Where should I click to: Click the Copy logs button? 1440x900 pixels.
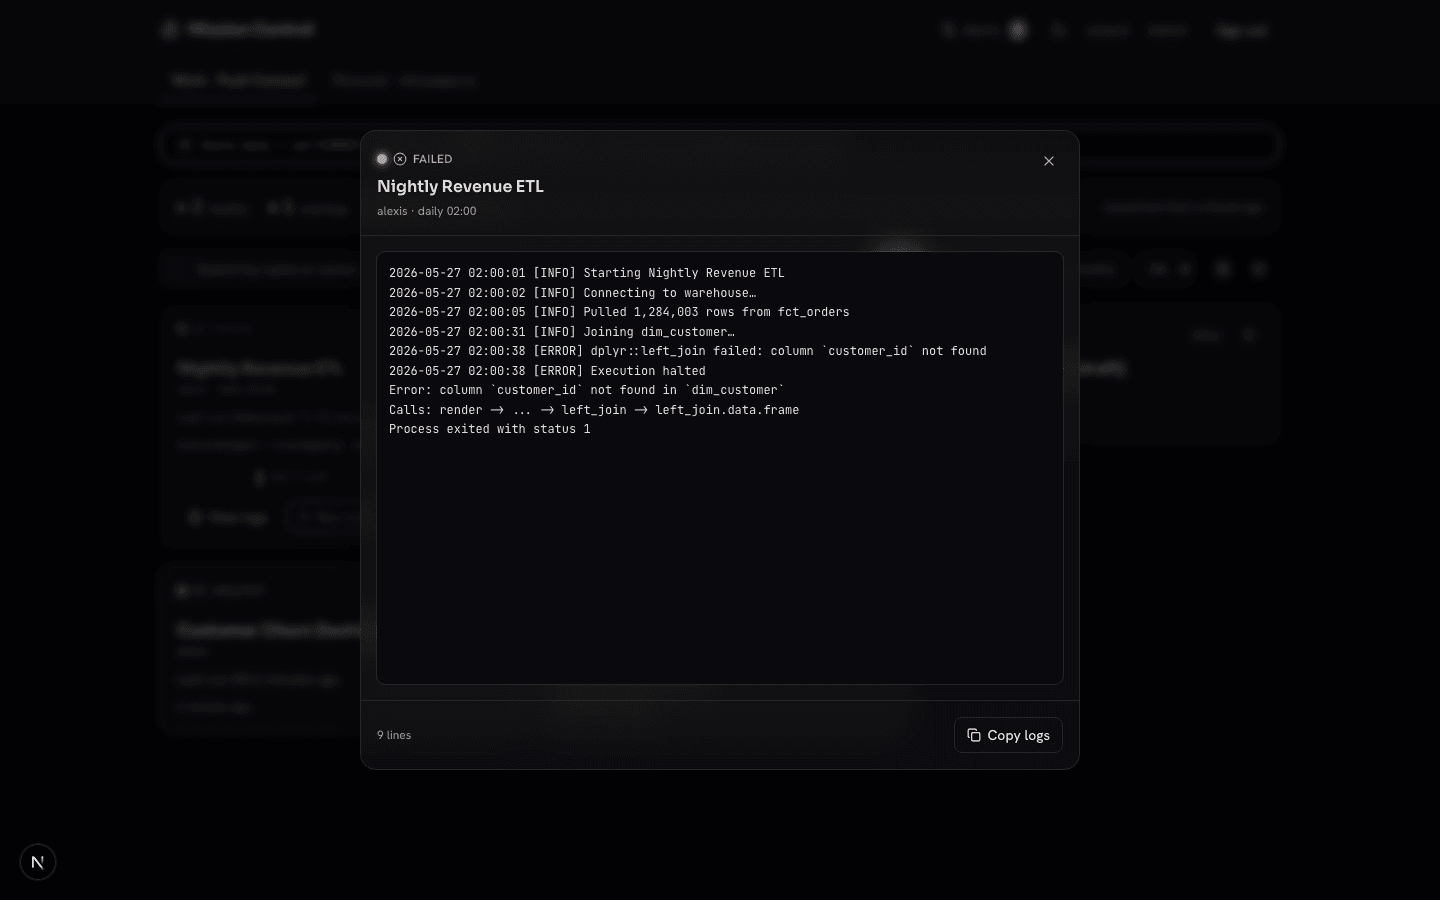click(1008, 735)
